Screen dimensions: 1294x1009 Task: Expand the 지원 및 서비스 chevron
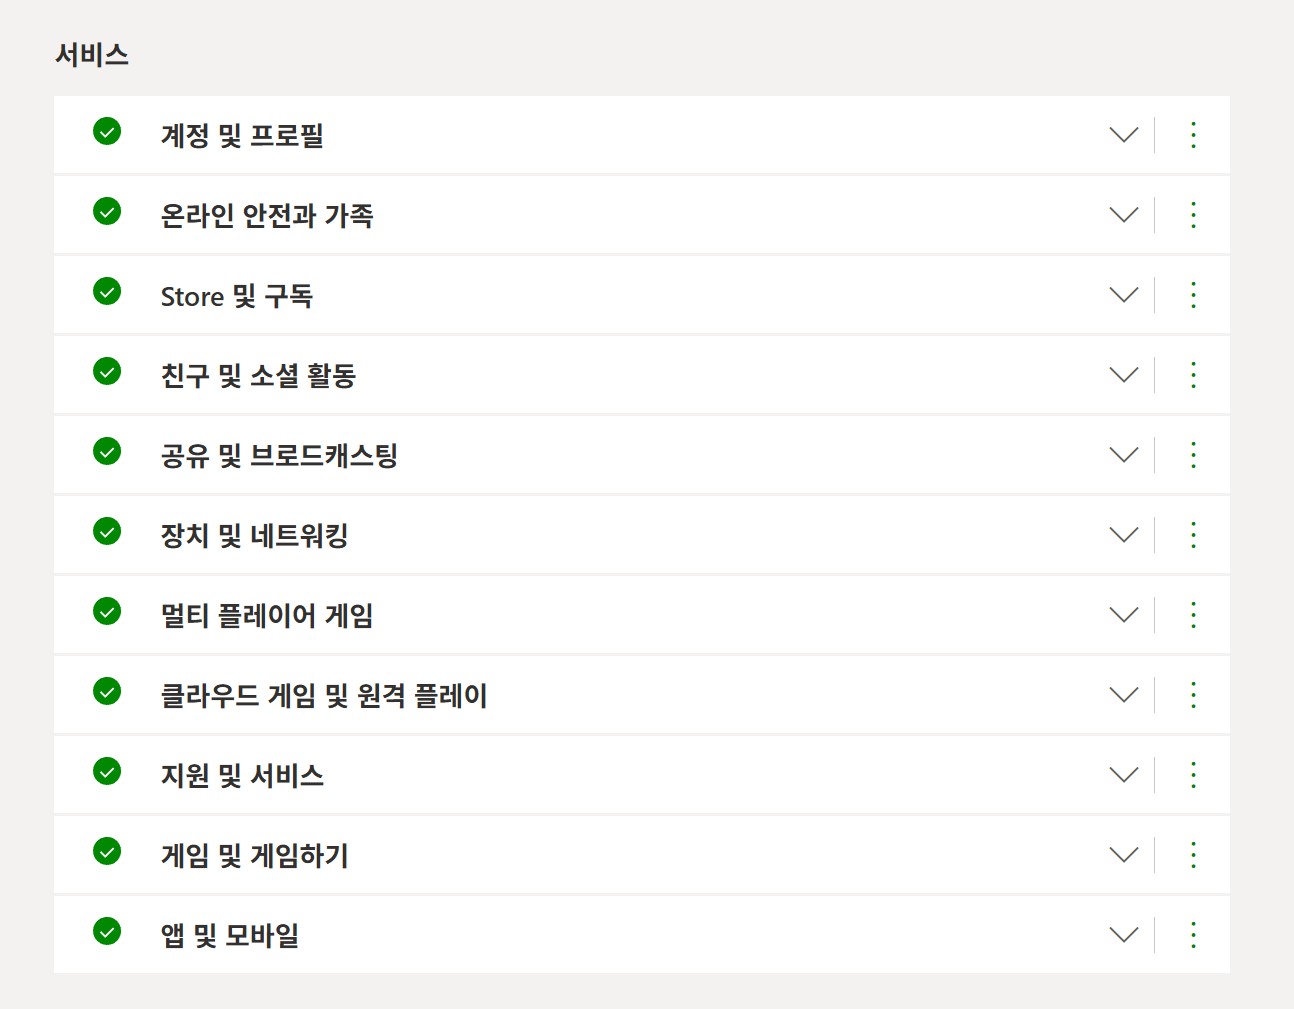click(x=1124, y=775)
